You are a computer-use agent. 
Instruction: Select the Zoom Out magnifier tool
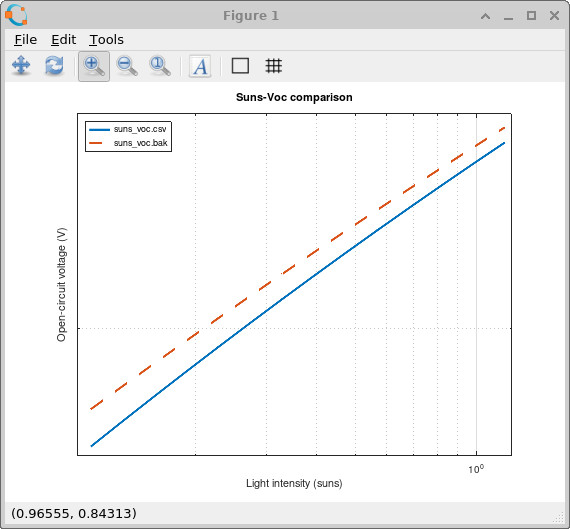click(x=127, y=66)
